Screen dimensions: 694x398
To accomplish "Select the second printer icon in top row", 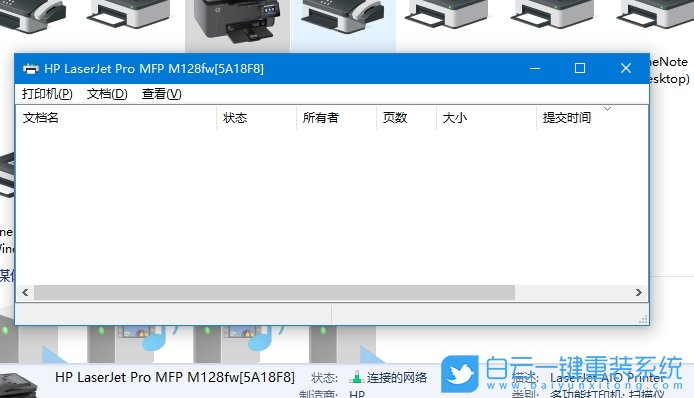I will (x=128, y=14).
